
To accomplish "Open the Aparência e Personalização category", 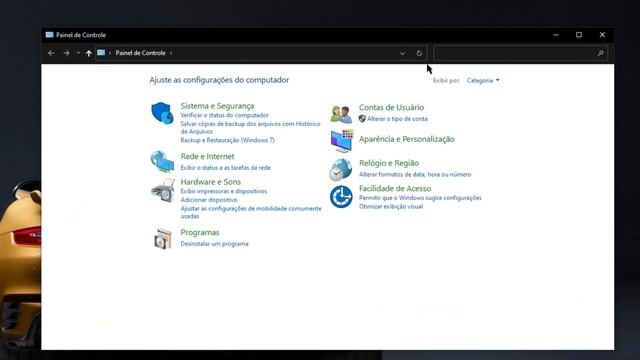I will click(x=407, y=139).
